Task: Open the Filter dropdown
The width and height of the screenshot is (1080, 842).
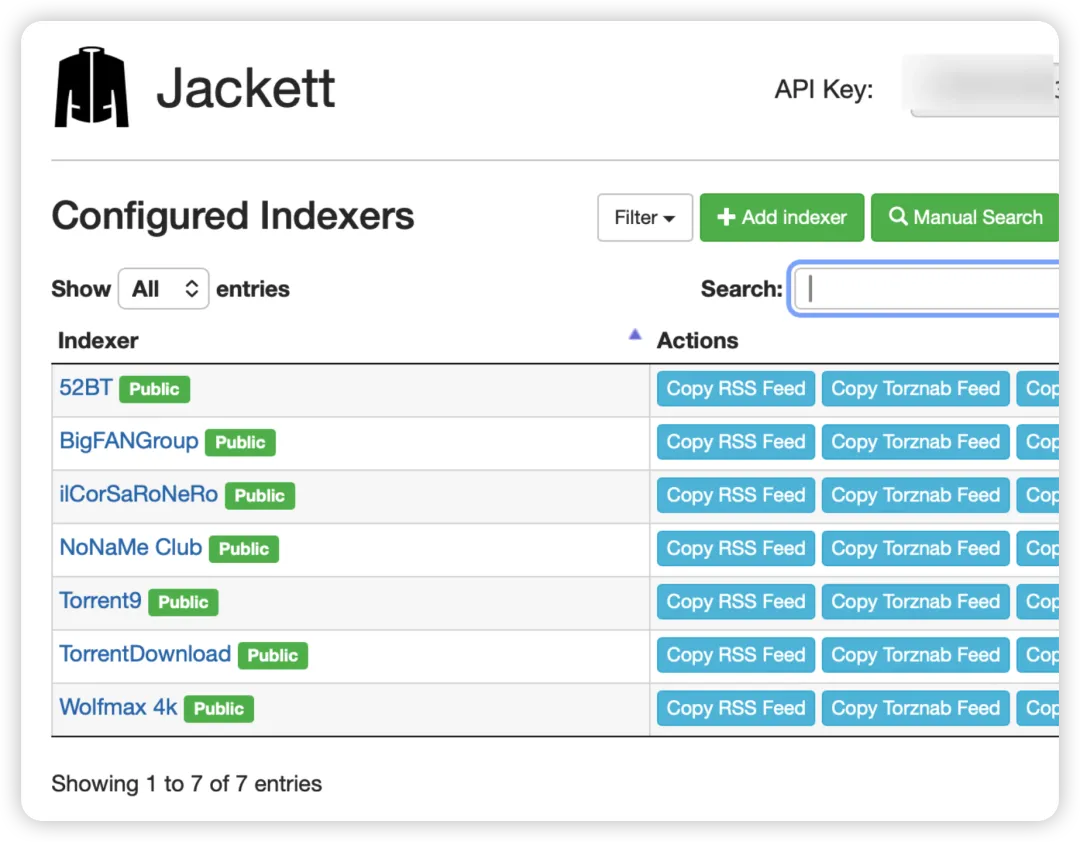Action: click(x=645, y=217)
